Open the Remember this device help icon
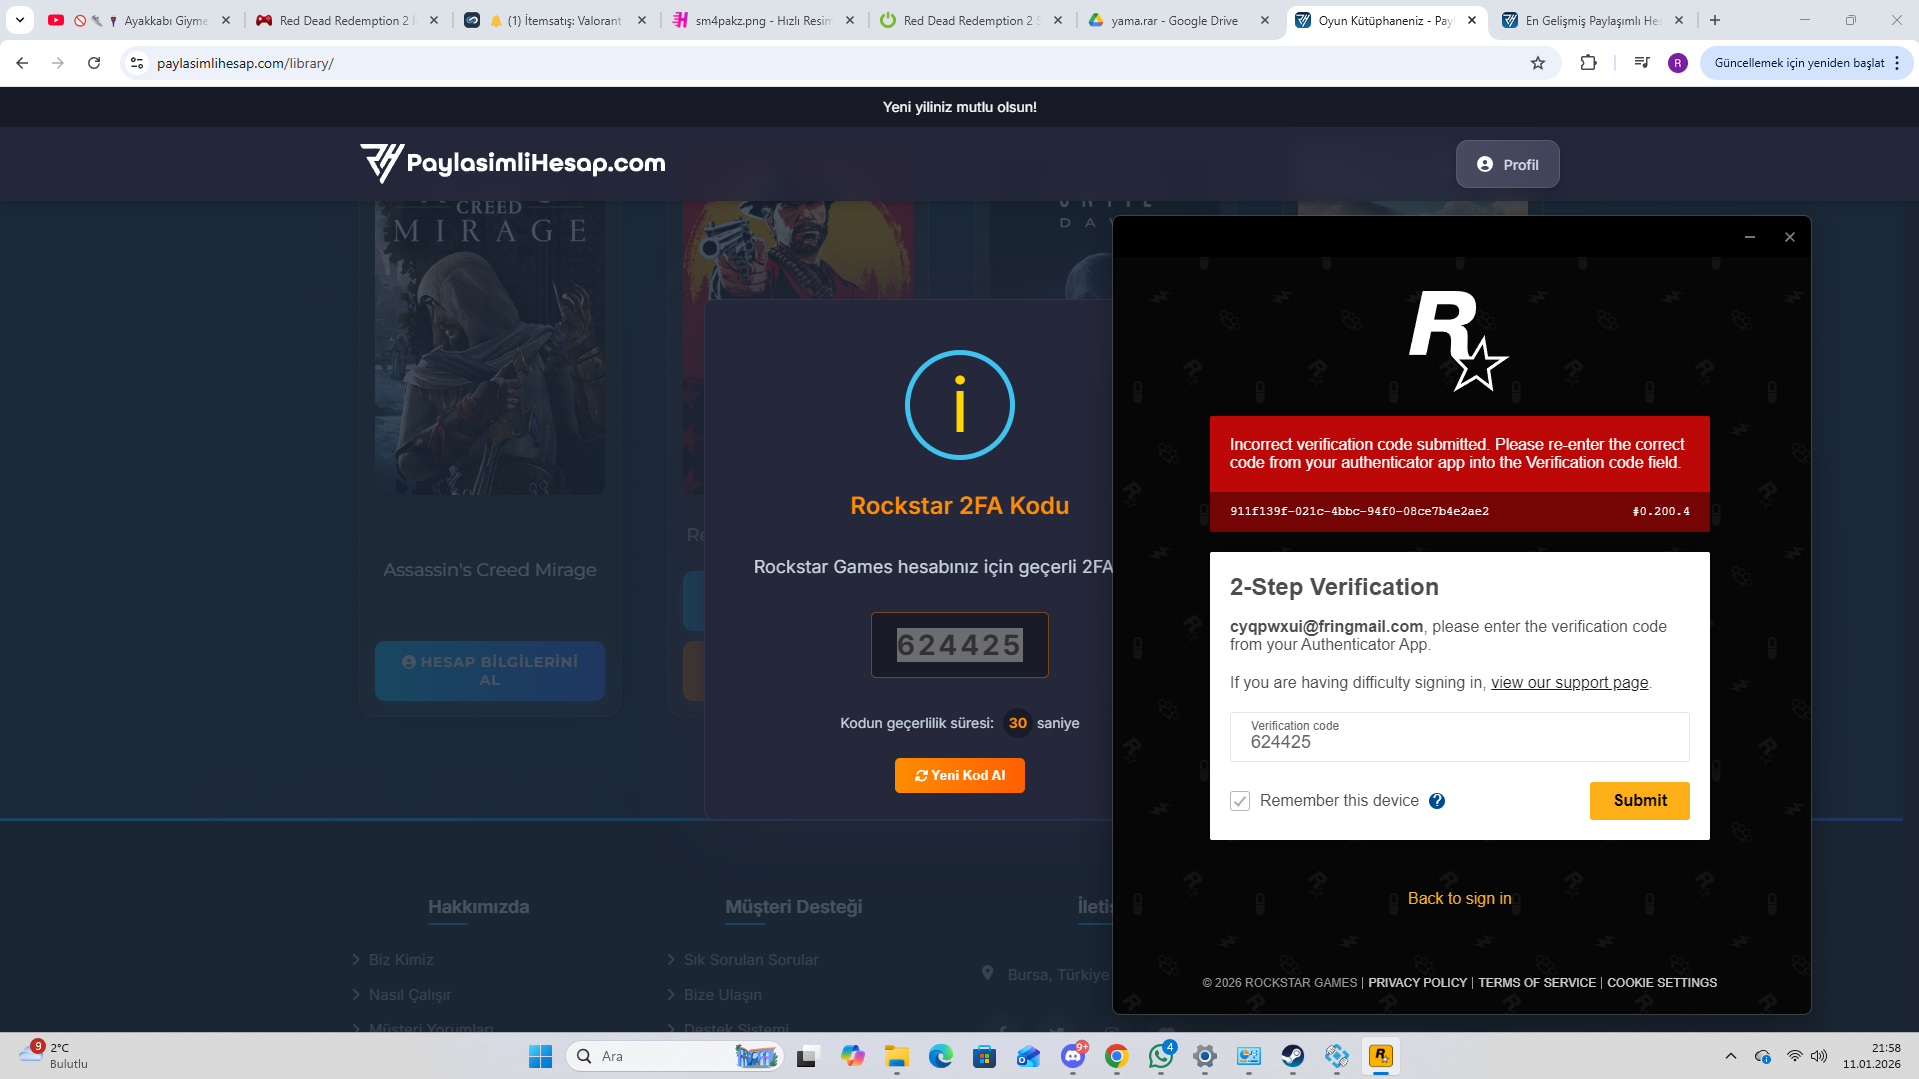The height and width of the screenshot is (1079, 1919). coord(1437,801)
